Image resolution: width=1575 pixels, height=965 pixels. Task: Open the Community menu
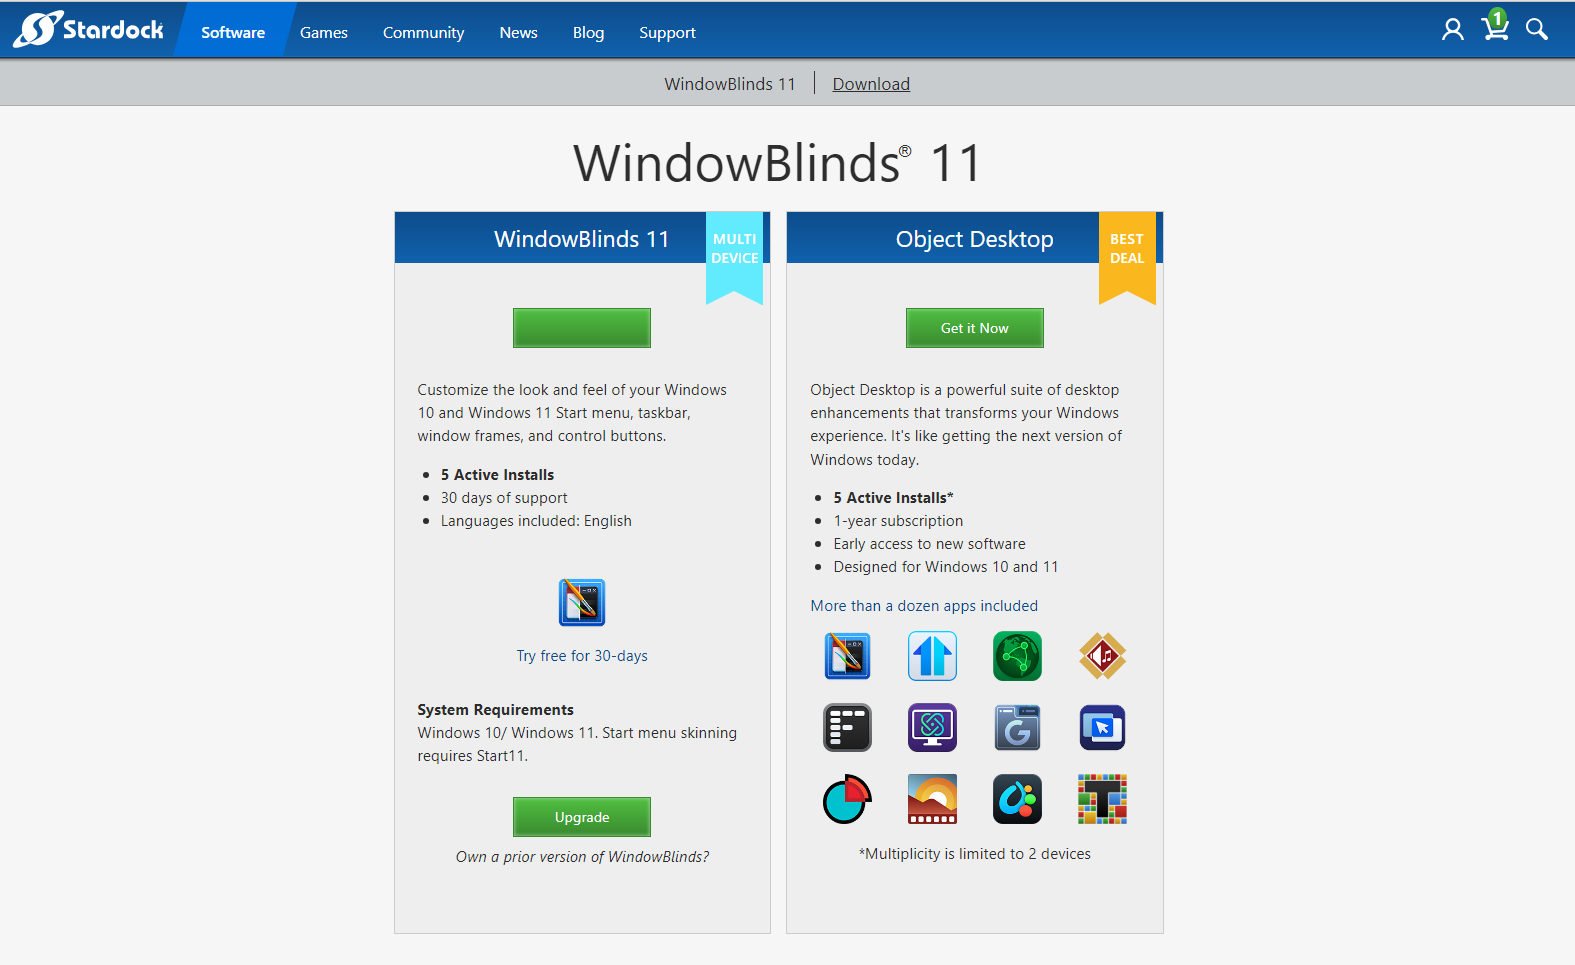(x=424, y=32)
